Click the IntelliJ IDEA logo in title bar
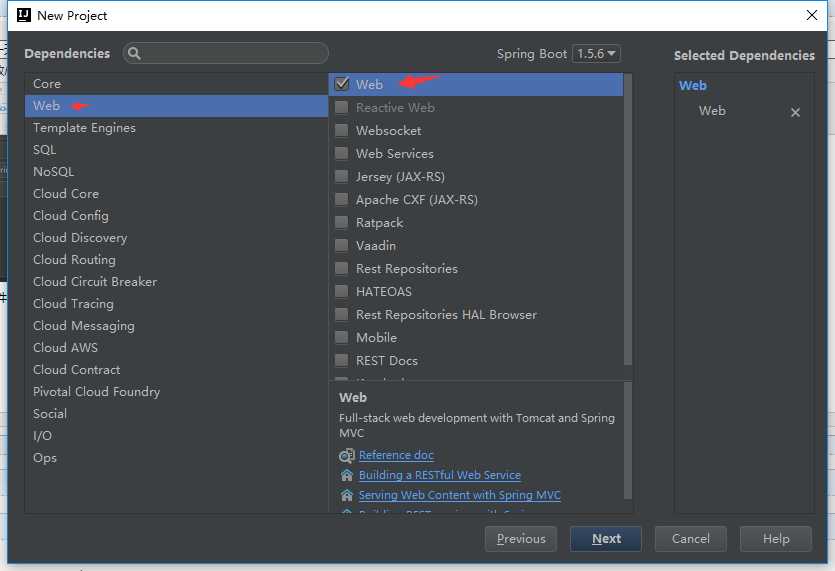 click(24, 15)
